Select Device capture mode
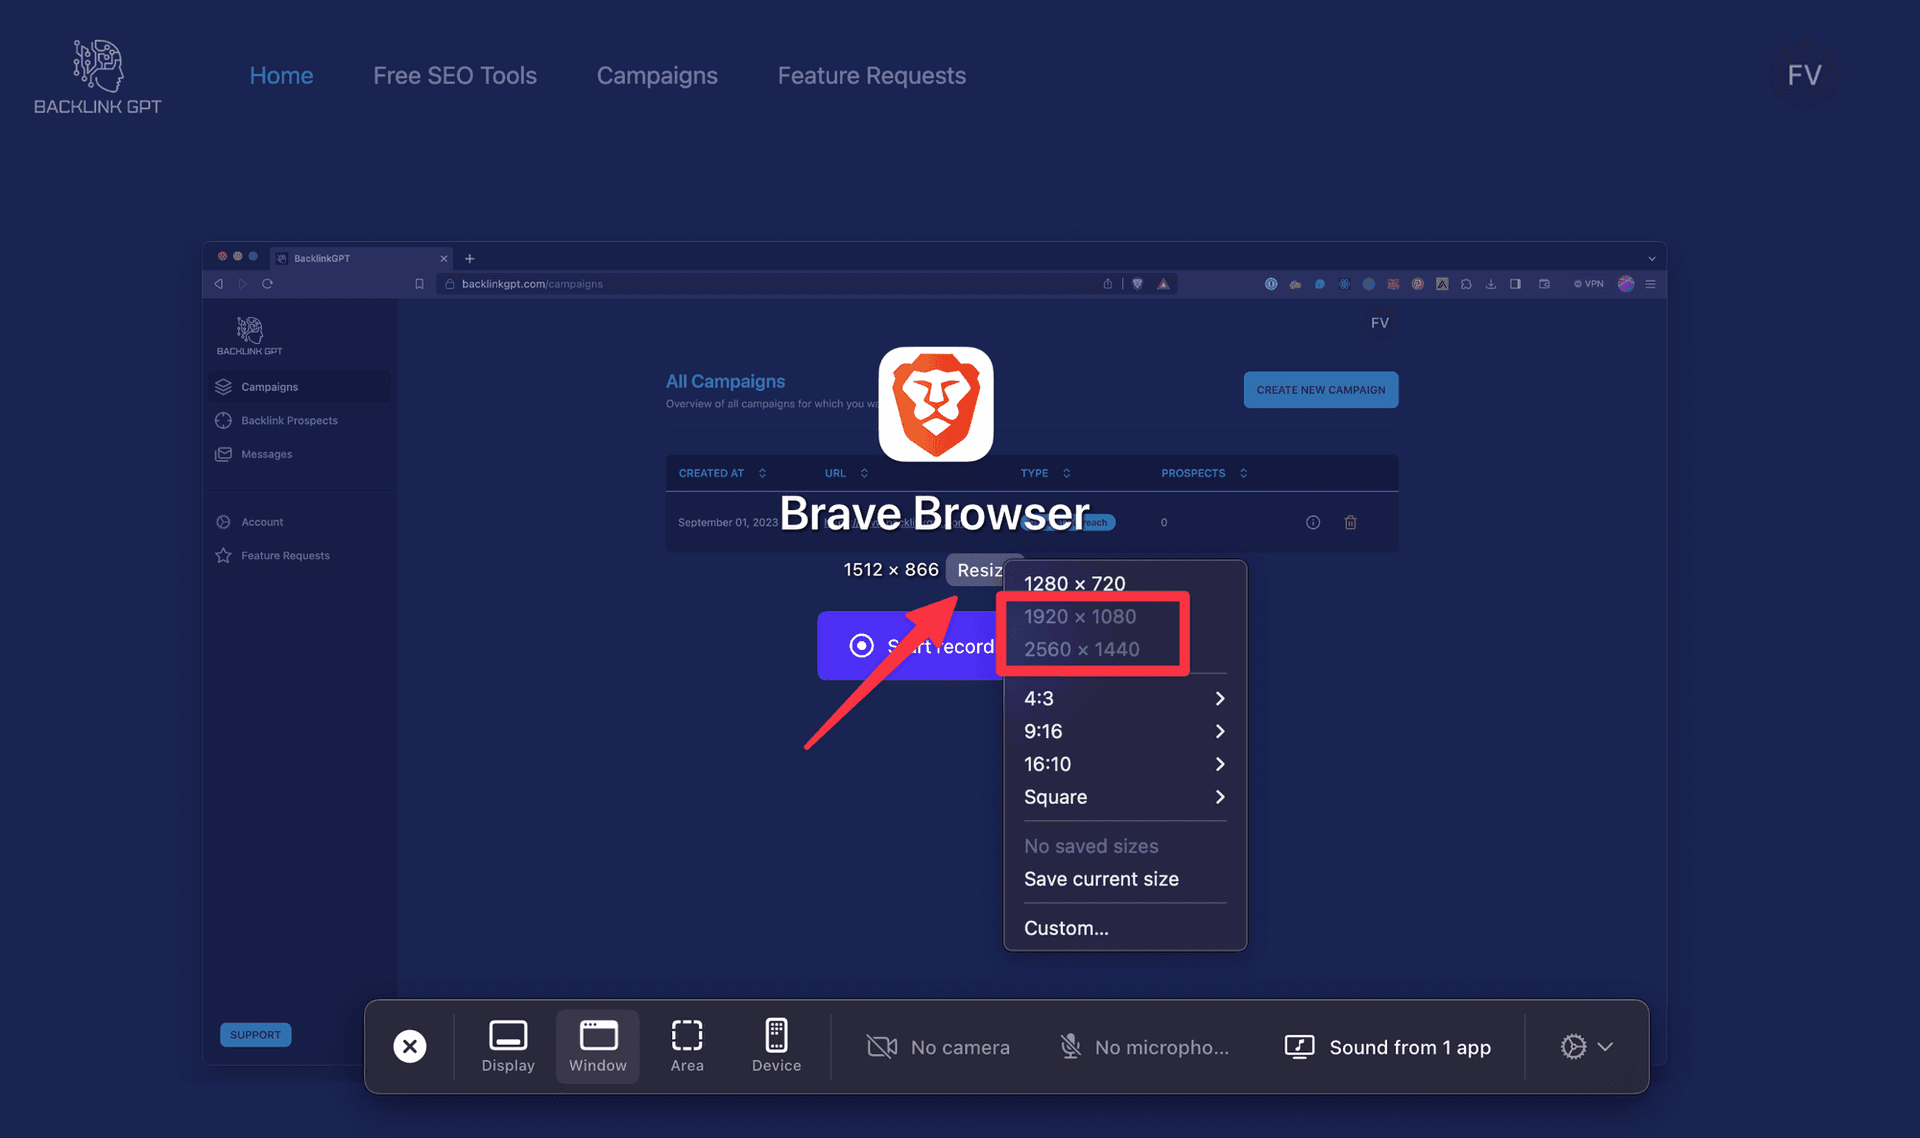This screenshot has height=1138, width=1920. click(776, 1046)
